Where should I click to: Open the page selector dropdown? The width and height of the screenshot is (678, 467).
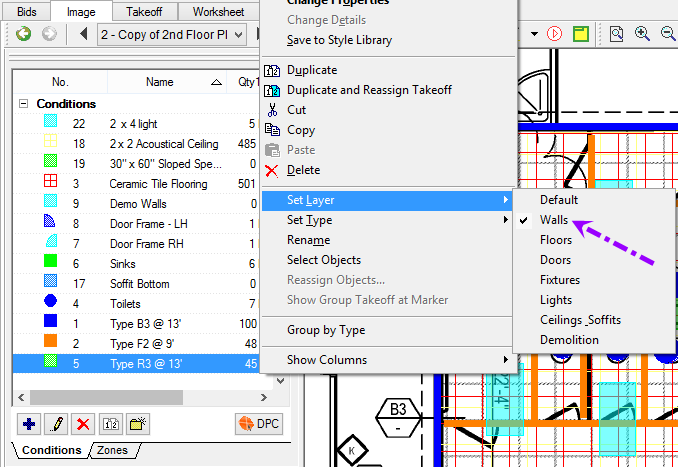tap(238, 35)
